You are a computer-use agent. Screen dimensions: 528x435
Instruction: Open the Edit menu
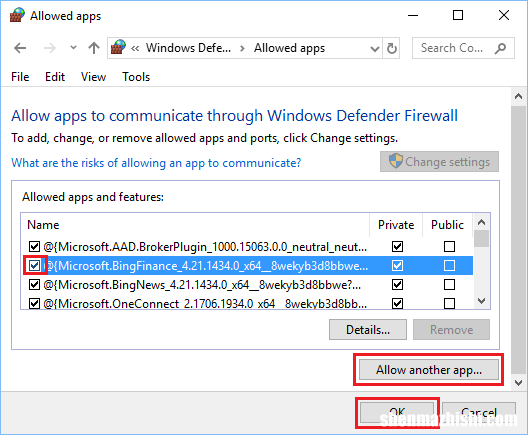55,77
